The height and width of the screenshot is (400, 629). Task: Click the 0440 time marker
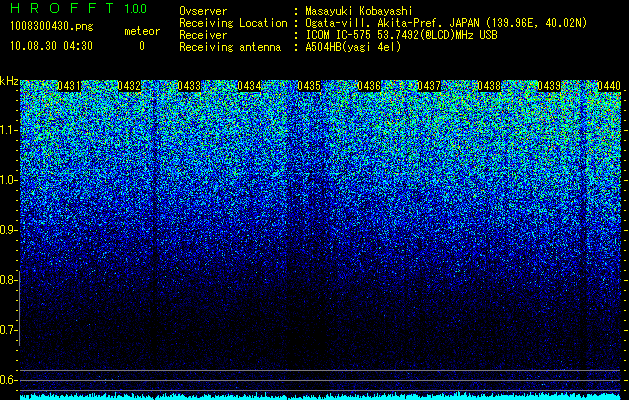pyautogui.click(x=609, y=86)
